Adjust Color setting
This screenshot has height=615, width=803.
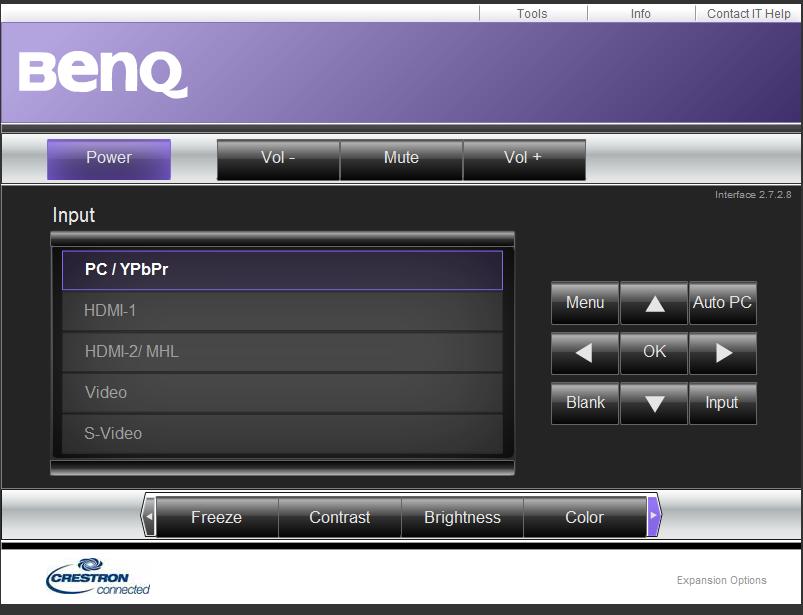coord(585,517)
